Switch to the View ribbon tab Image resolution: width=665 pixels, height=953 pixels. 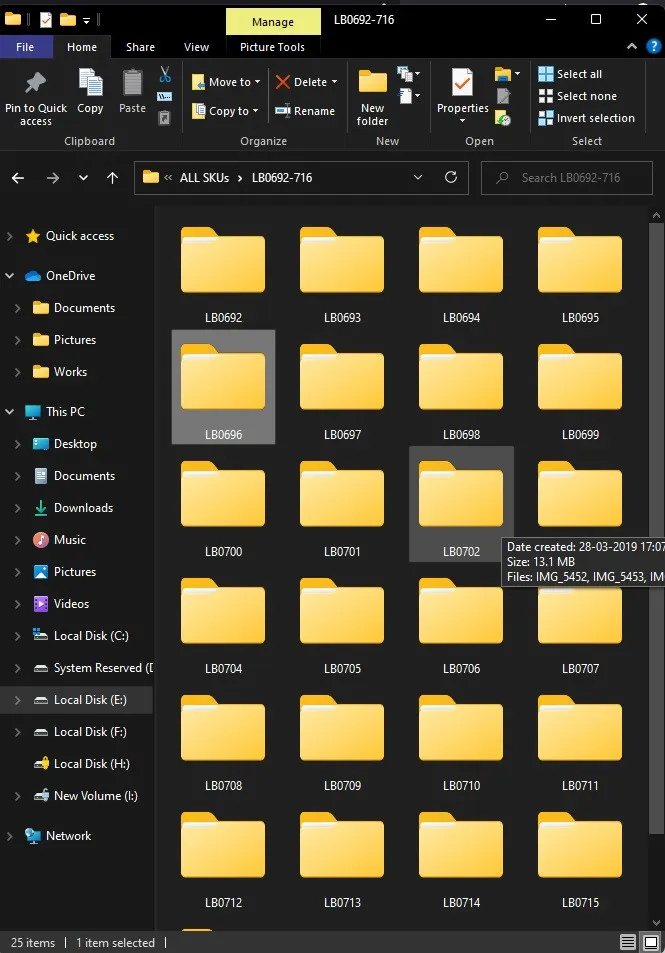(x=196, y=47)
